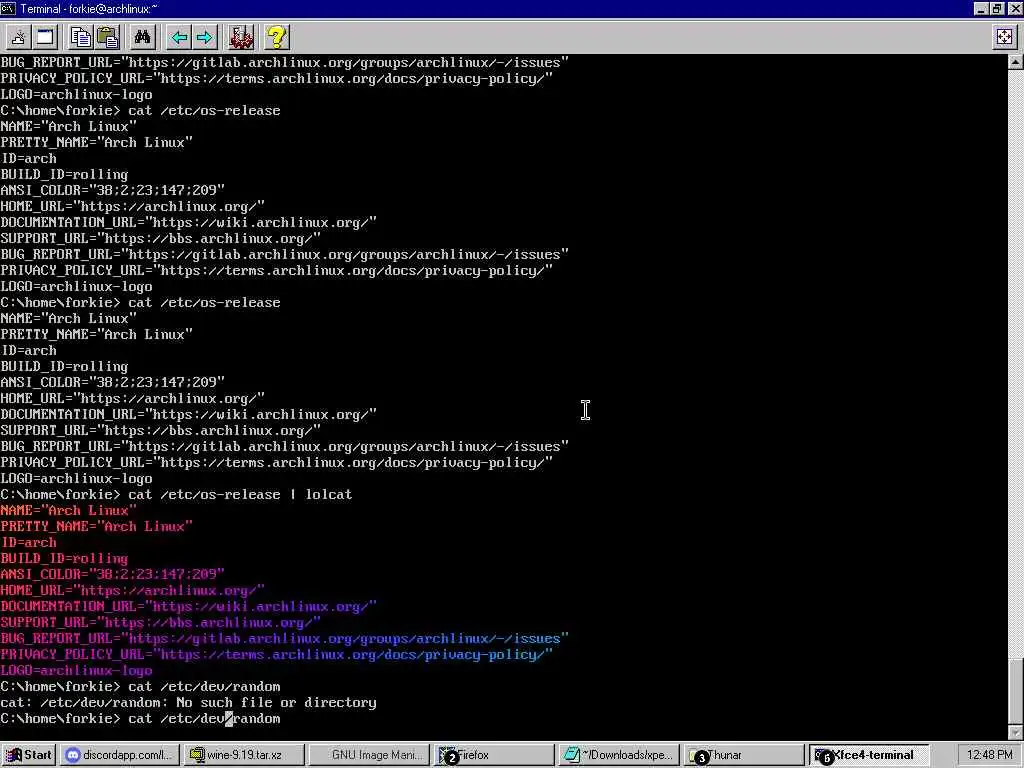Open help with yellow question mark

pyautogui.click(x=277, y=37)
